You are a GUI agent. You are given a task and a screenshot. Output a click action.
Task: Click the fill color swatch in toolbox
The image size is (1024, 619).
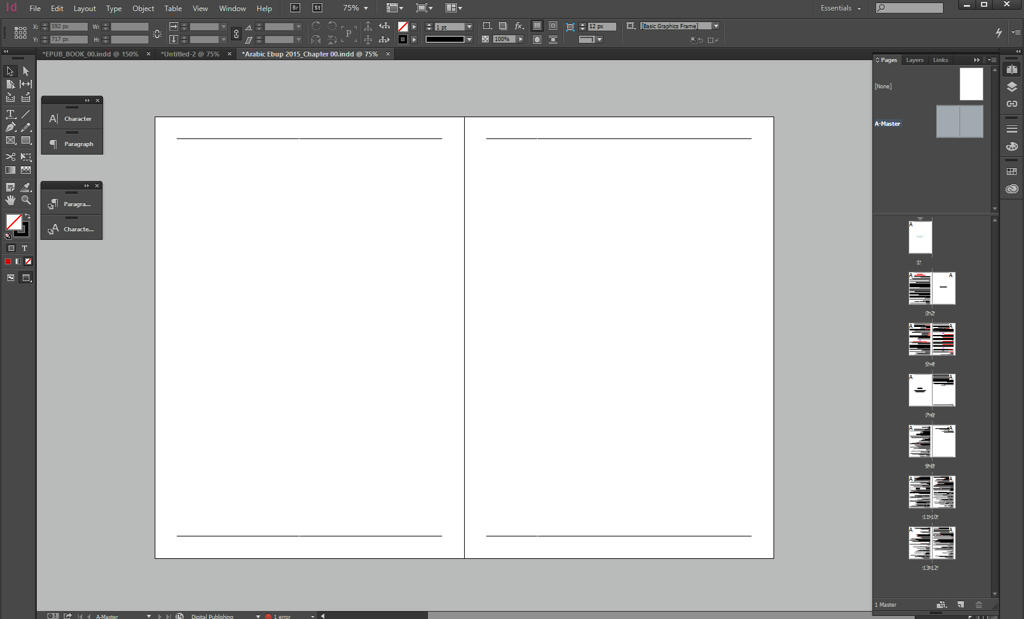13,222
